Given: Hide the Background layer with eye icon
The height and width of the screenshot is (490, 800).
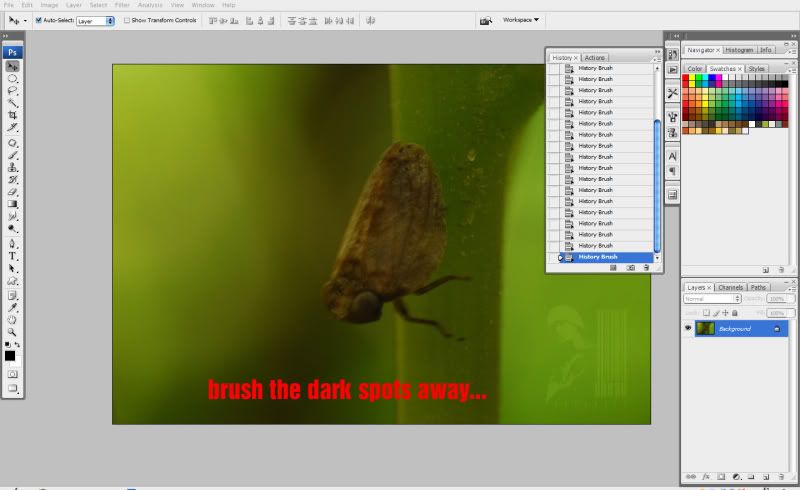Looking at the screenshot, I should 688,328.
